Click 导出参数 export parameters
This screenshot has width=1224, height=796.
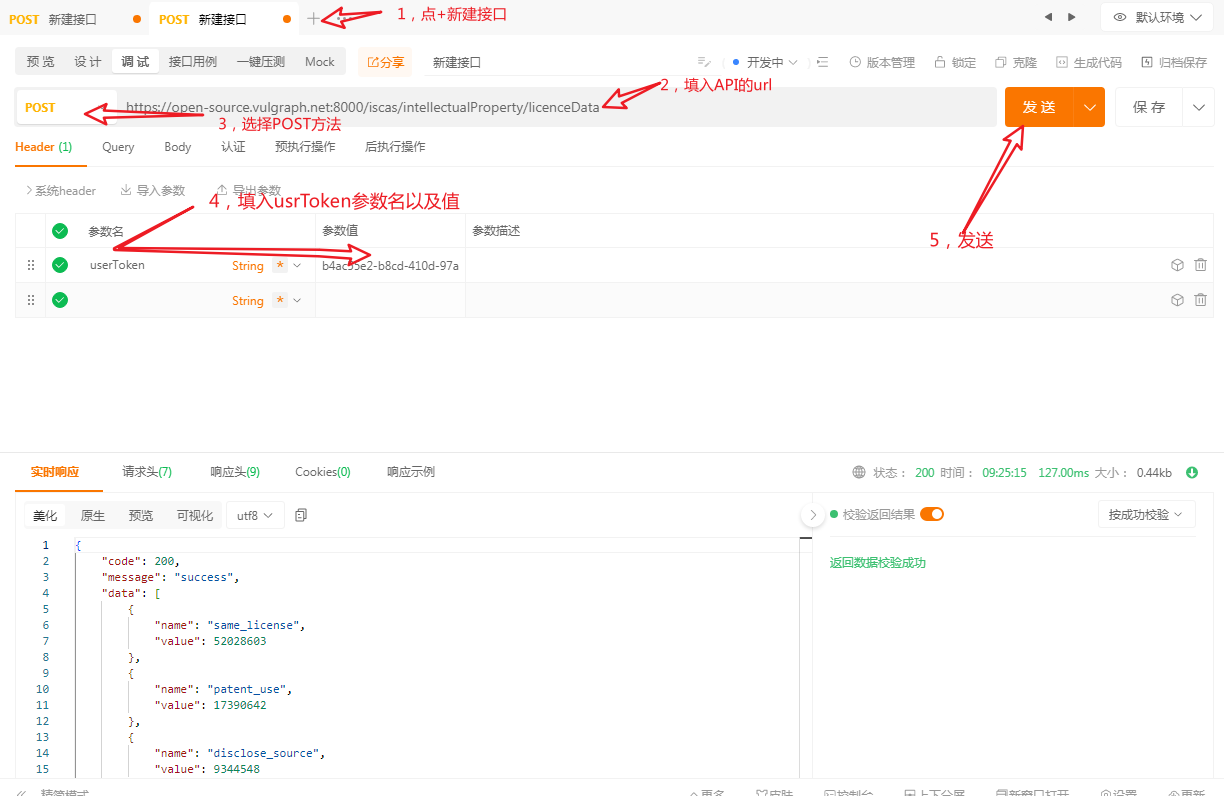(x=249, y=190)
